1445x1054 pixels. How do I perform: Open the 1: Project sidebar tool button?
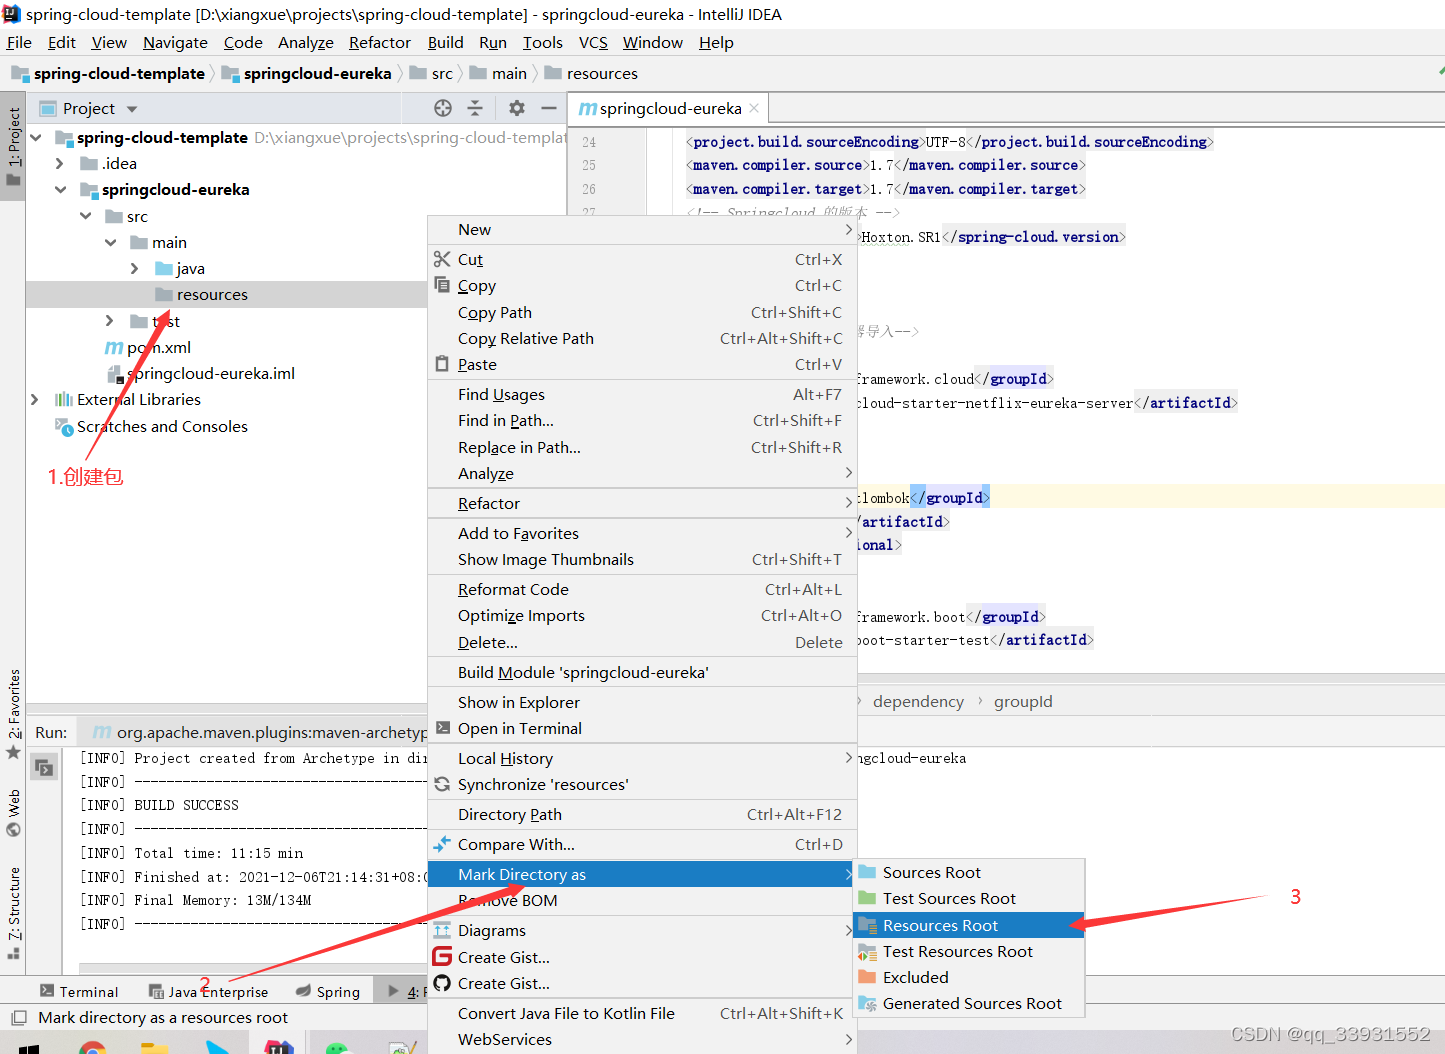click(x=13, y=146)
